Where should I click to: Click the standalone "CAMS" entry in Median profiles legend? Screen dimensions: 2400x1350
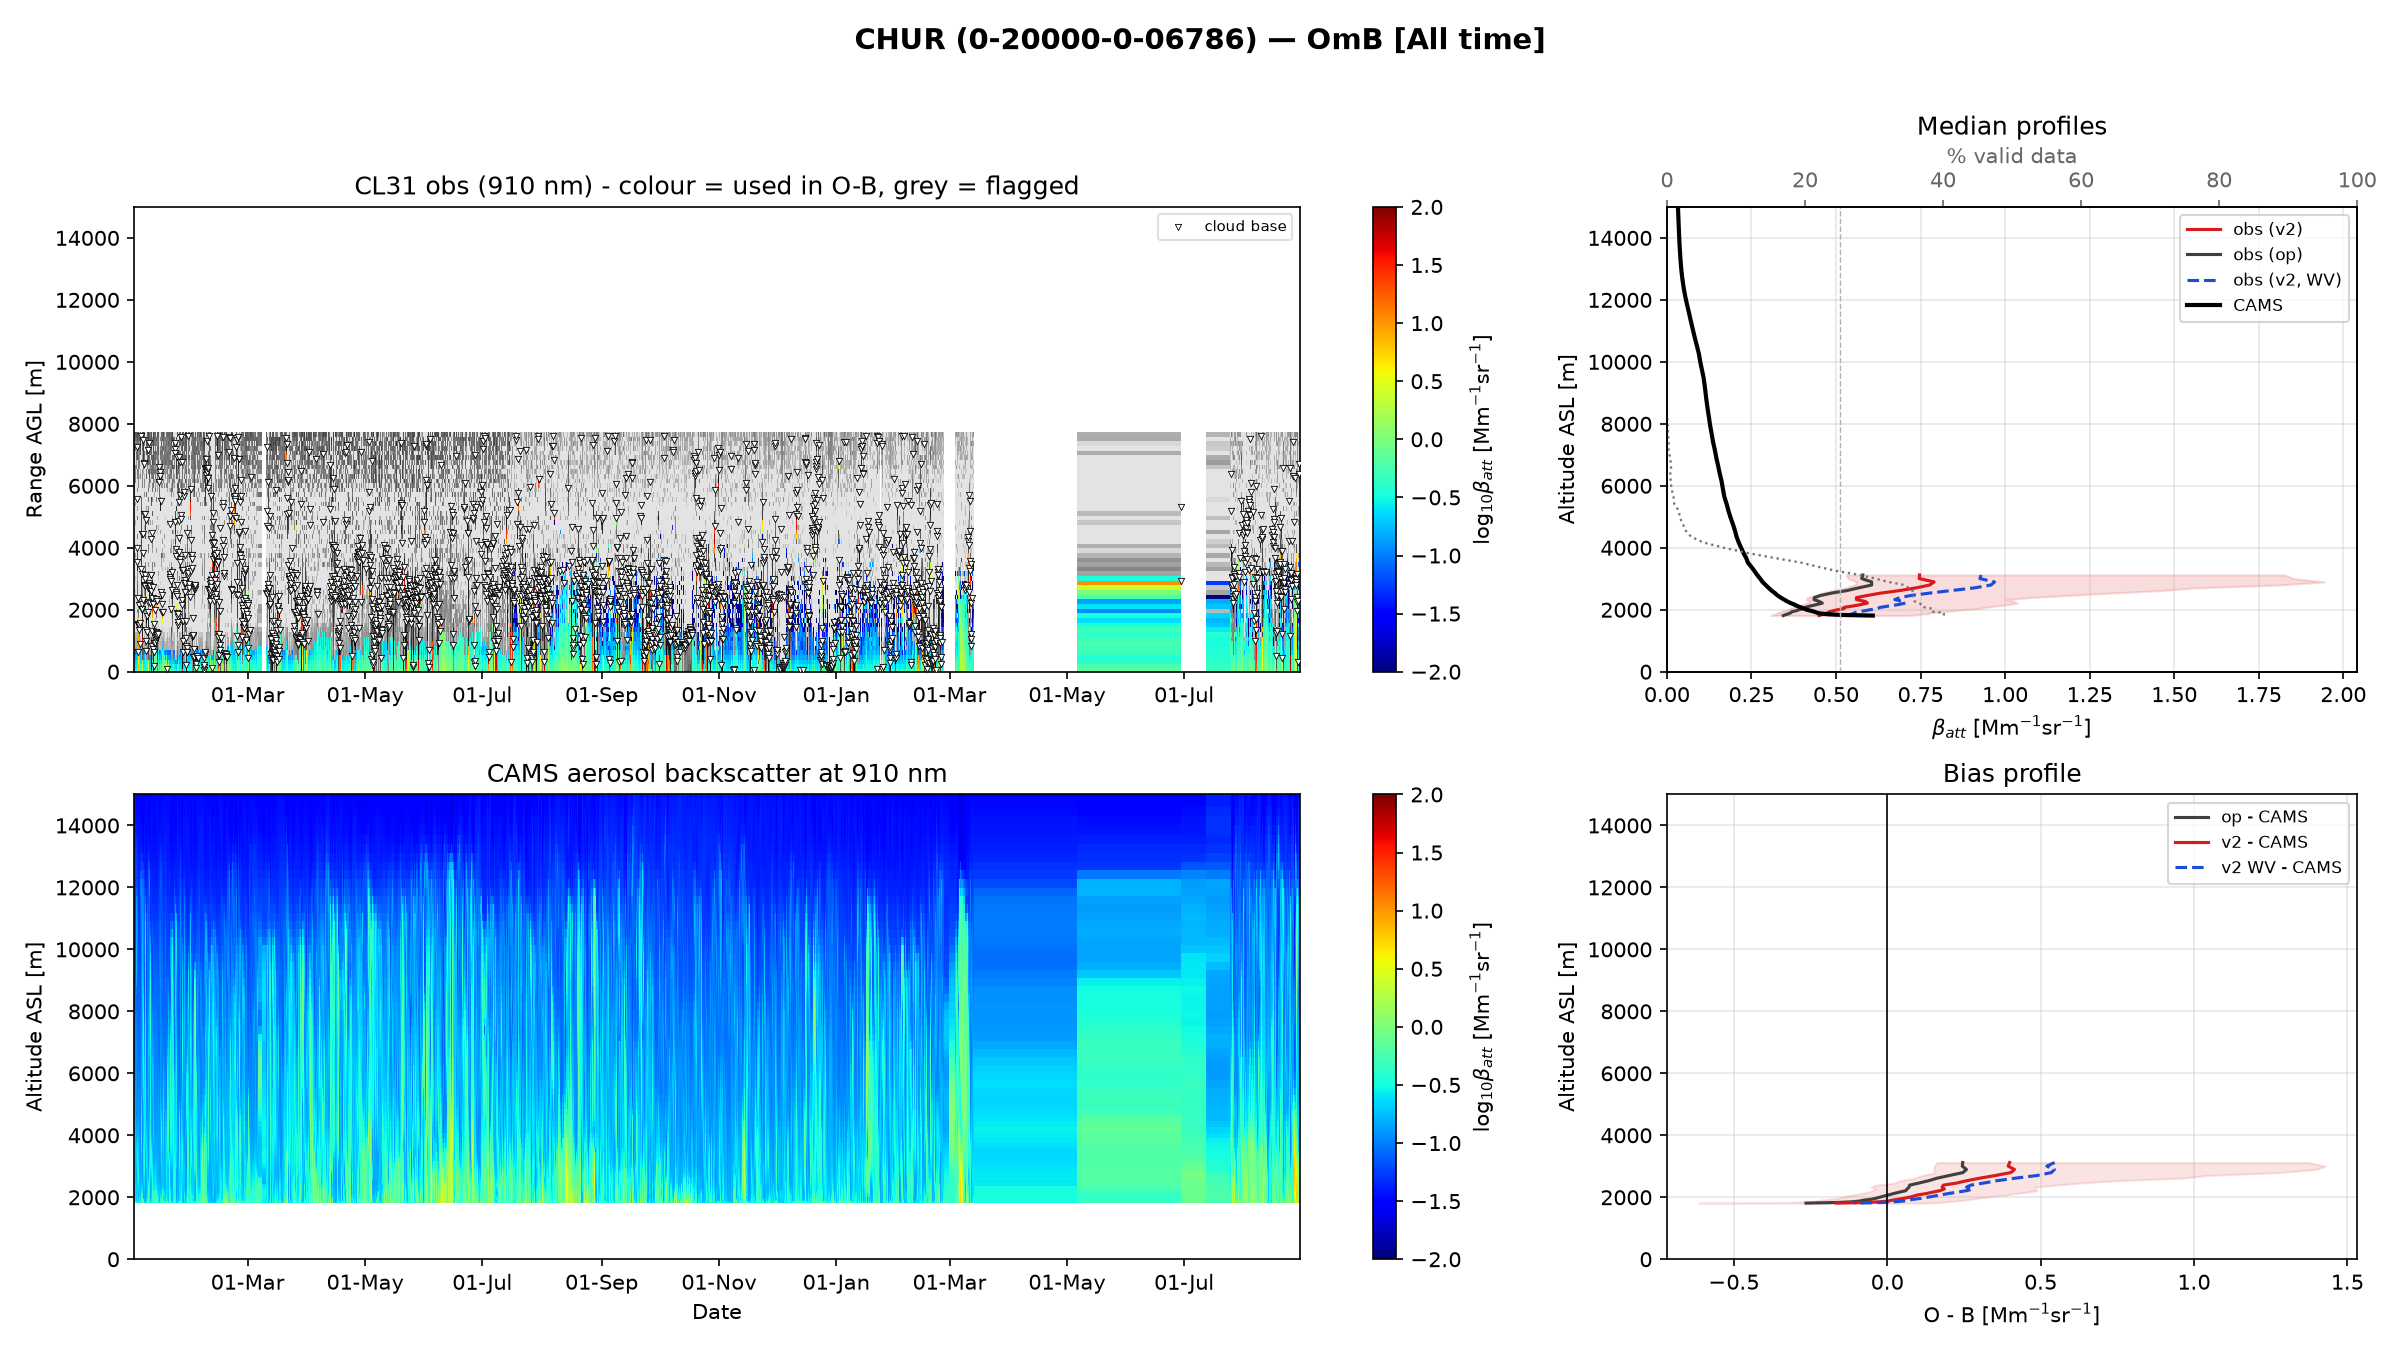pos(2258,305)
